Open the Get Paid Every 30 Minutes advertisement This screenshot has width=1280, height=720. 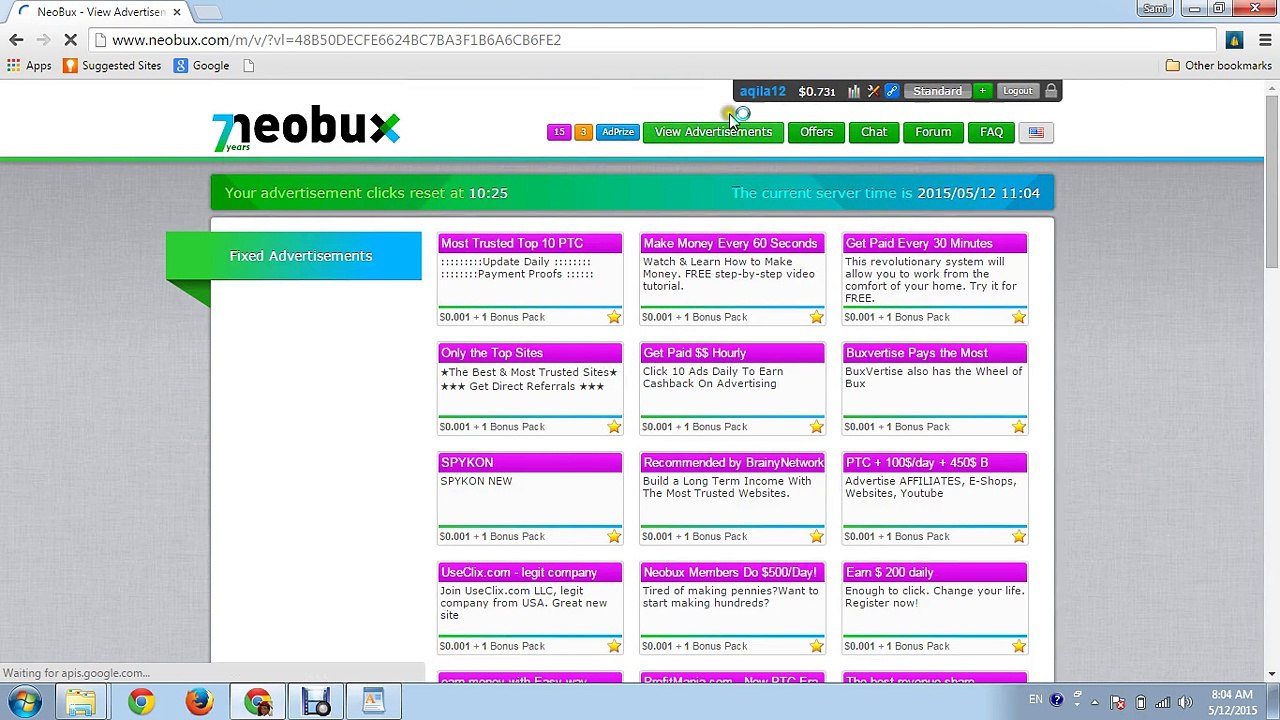click(934, 279)
